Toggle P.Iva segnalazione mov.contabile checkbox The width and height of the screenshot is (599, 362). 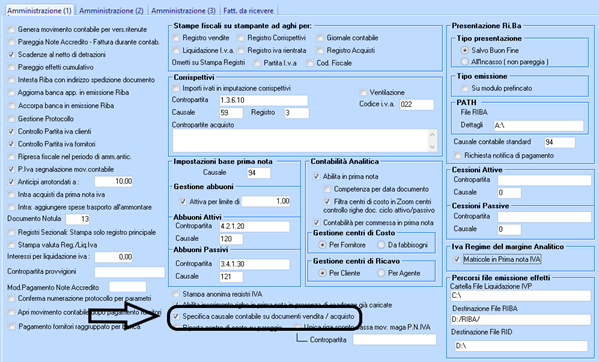[11, 169]
